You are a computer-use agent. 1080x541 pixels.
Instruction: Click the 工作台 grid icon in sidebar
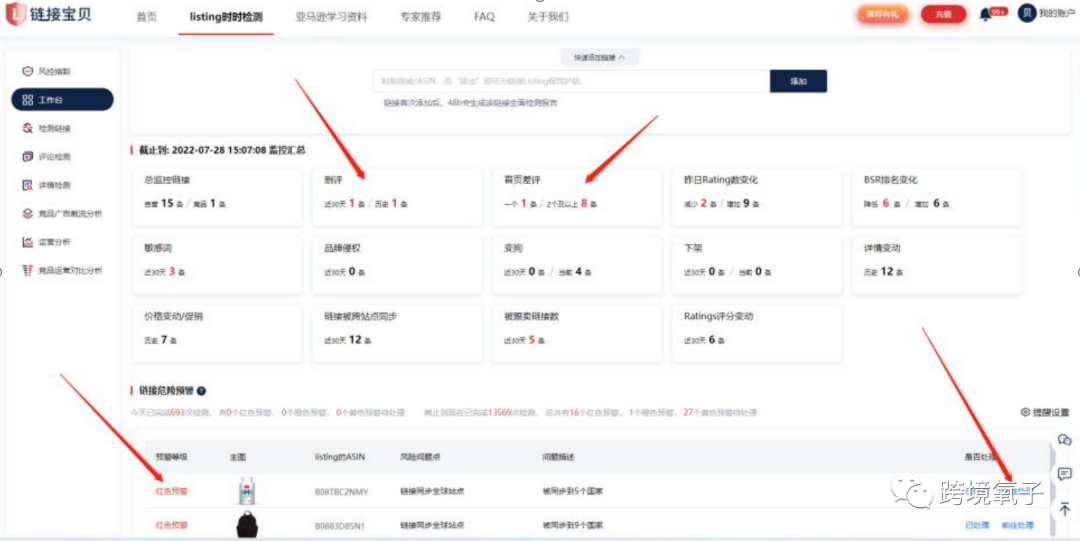point(28,100)
